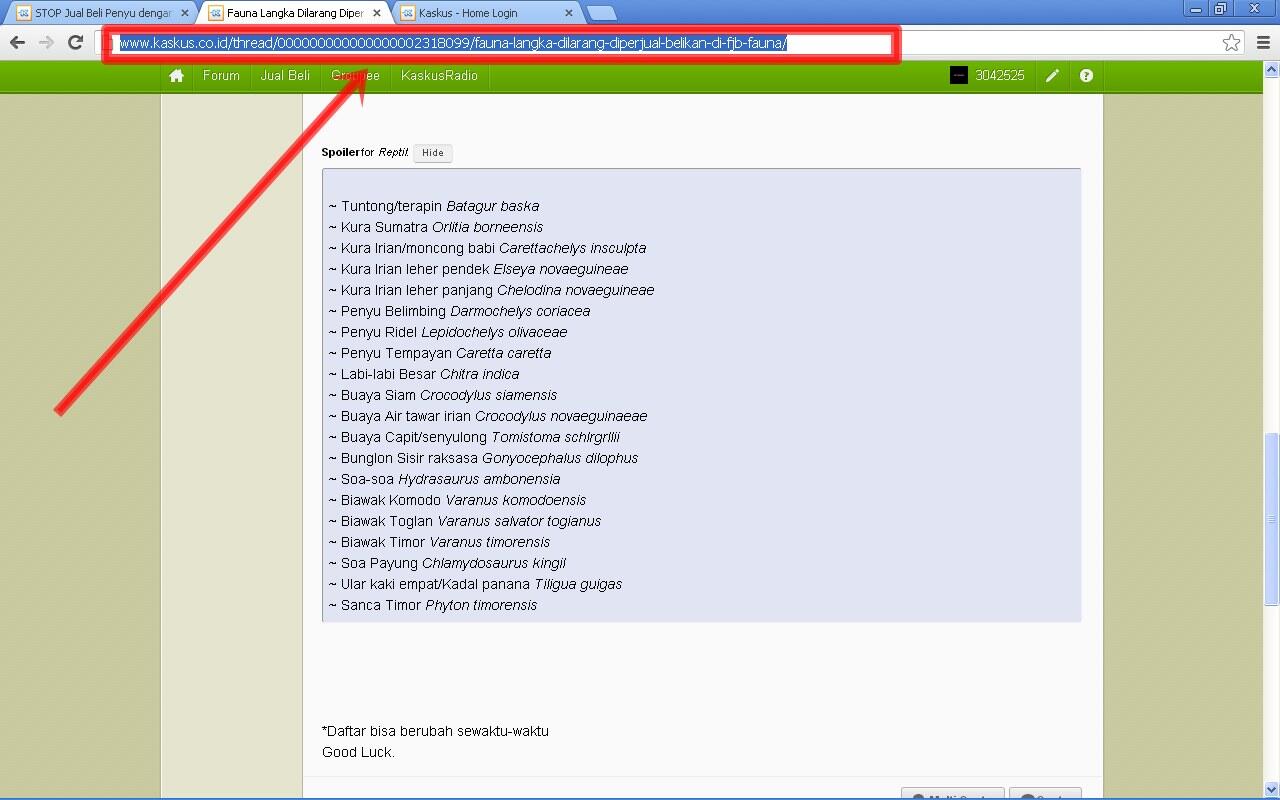Click Kura Irian leher pendek line
Viewport: 1280px width, 800px height.
[x=478, y=269]
